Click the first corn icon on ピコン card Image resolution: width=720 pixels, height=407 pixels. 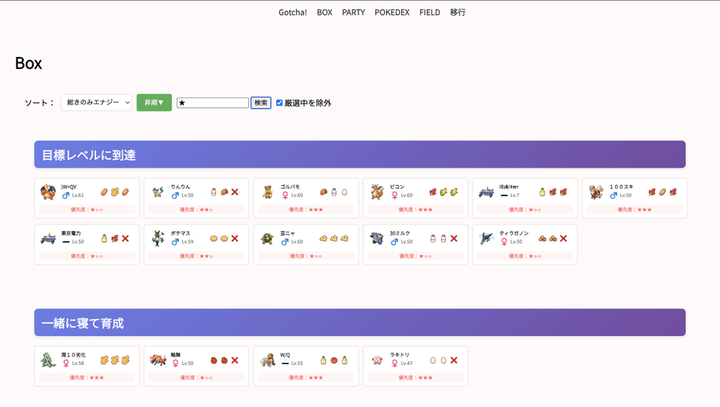[443, 192]
